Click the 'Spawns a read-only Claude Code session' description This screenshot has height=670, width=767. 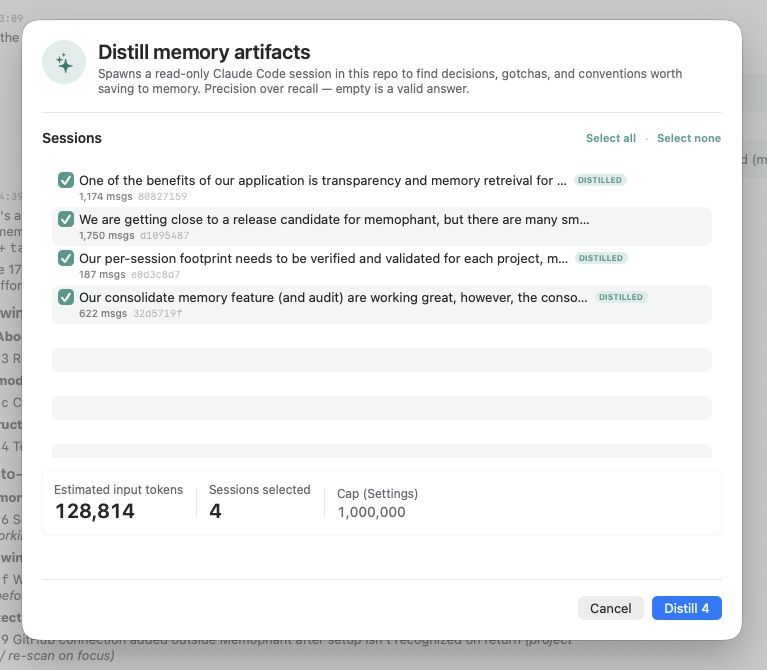pos(390,81)
